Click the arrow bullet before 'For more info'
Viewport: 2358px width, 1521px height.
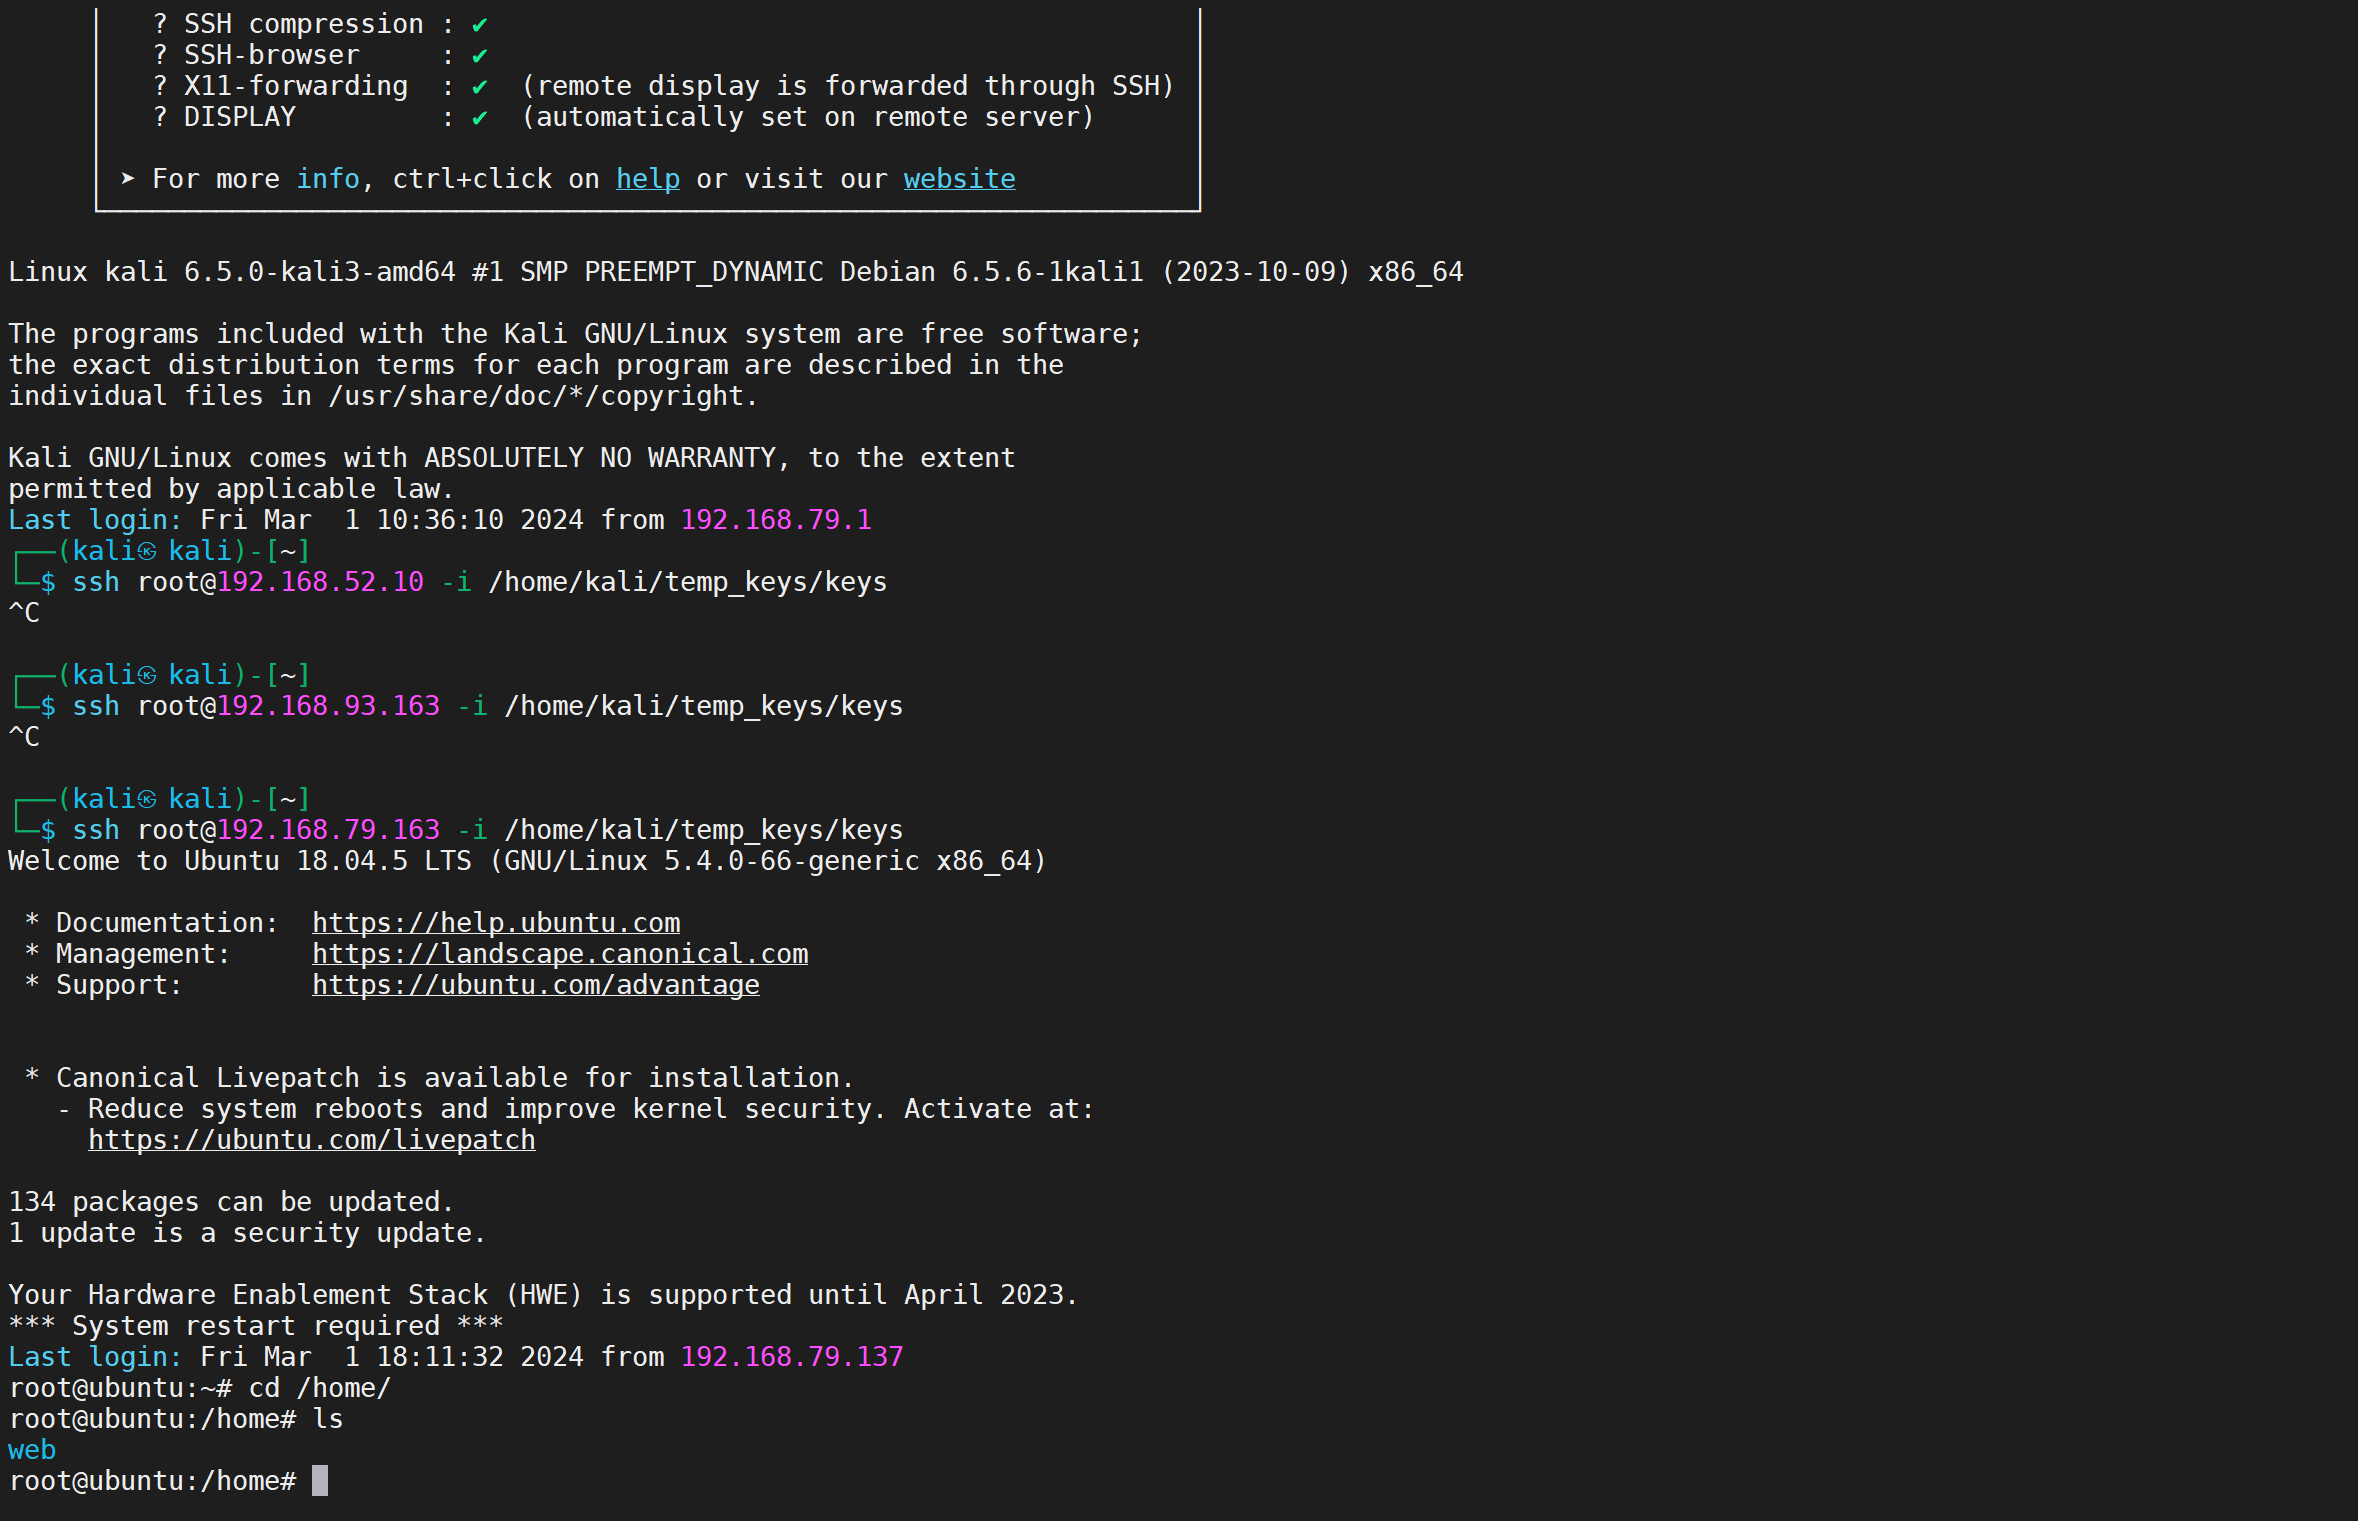[x=127, y=178]
